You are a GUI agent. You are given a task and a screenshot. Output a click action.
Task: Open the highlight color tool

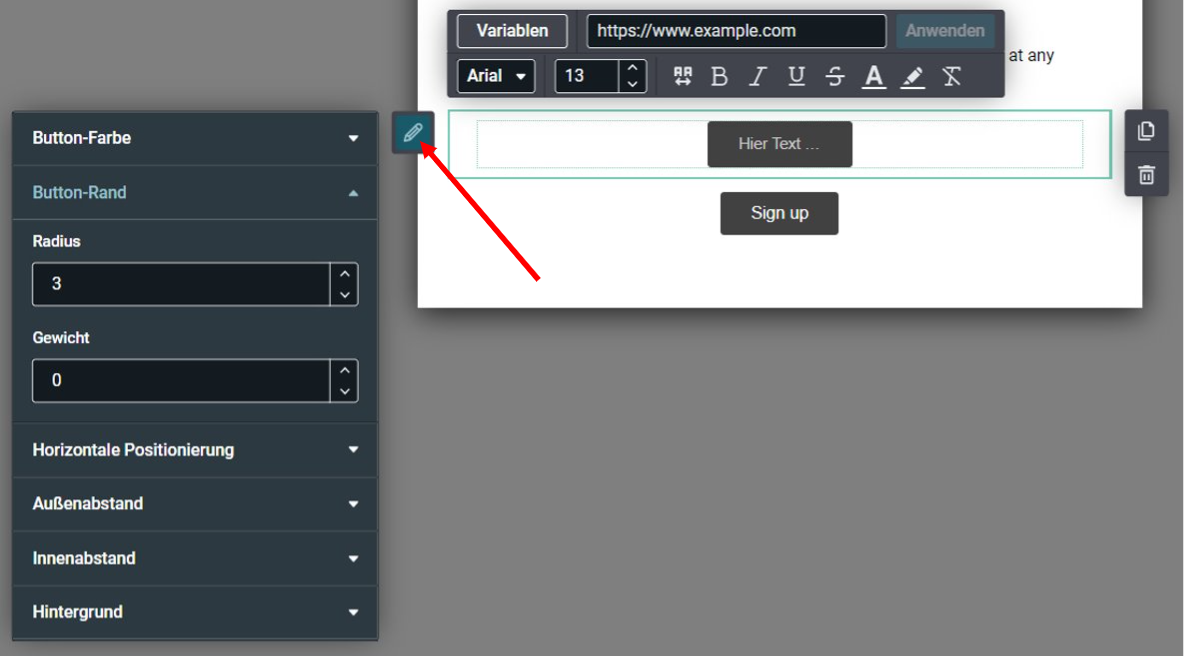[x=912, y=76]
